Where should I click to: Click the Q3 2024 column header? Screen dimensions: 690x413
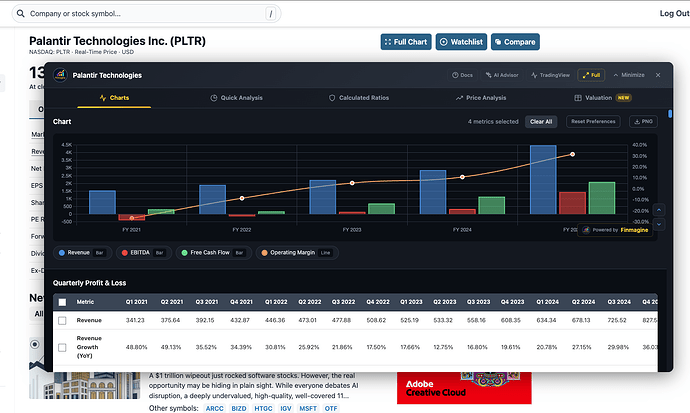(619, 302)
